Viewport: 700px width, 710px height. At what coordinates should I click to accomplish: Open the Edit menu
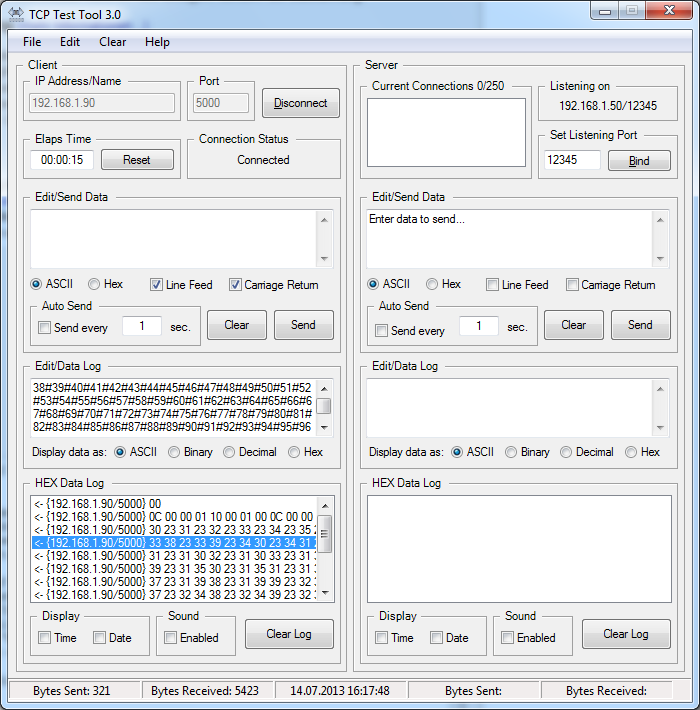70,42
